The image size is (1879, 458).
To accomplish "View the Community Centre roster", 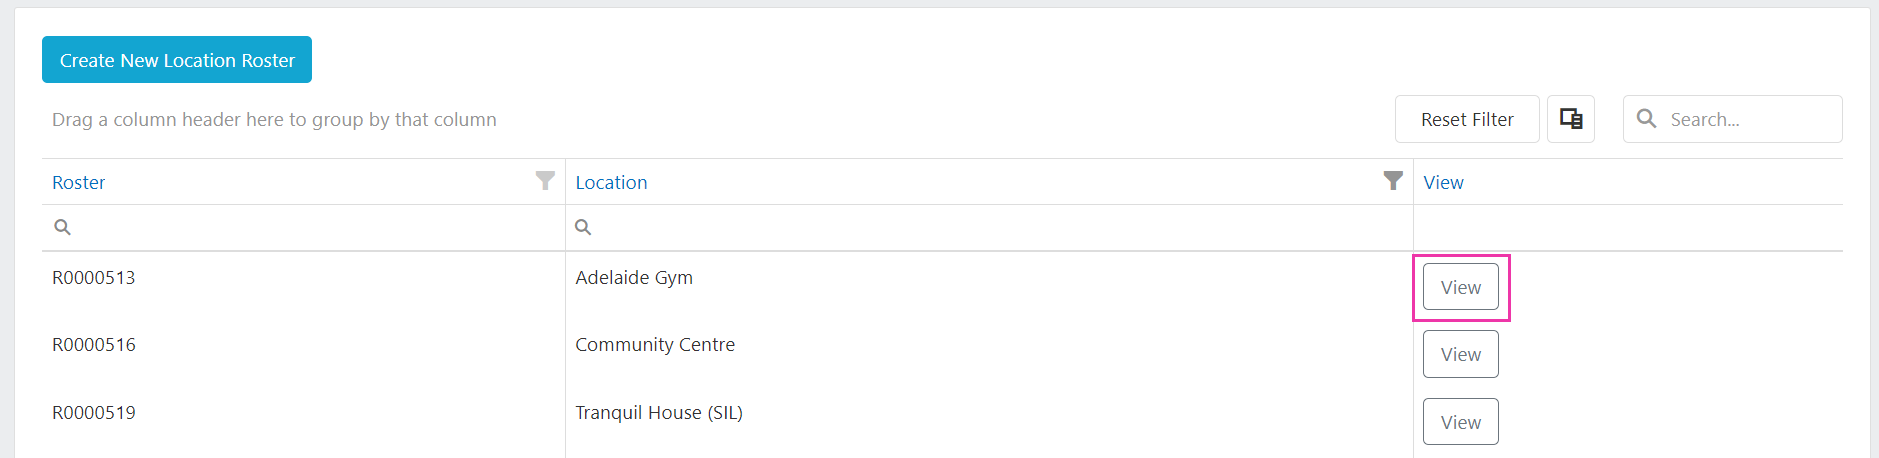I will pyautogui.click(x=1461, y=354).
